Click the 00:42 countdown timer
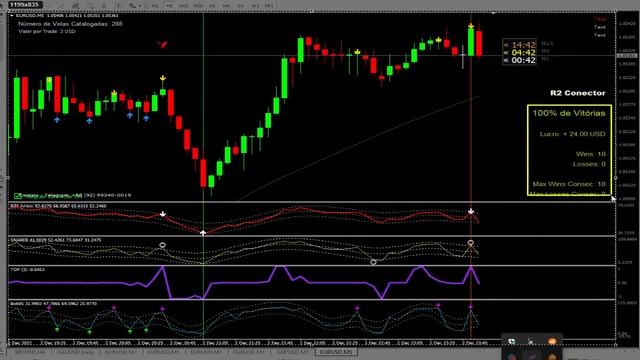Image resolution: width=640 pixels, height=360 pixels. 523,60
